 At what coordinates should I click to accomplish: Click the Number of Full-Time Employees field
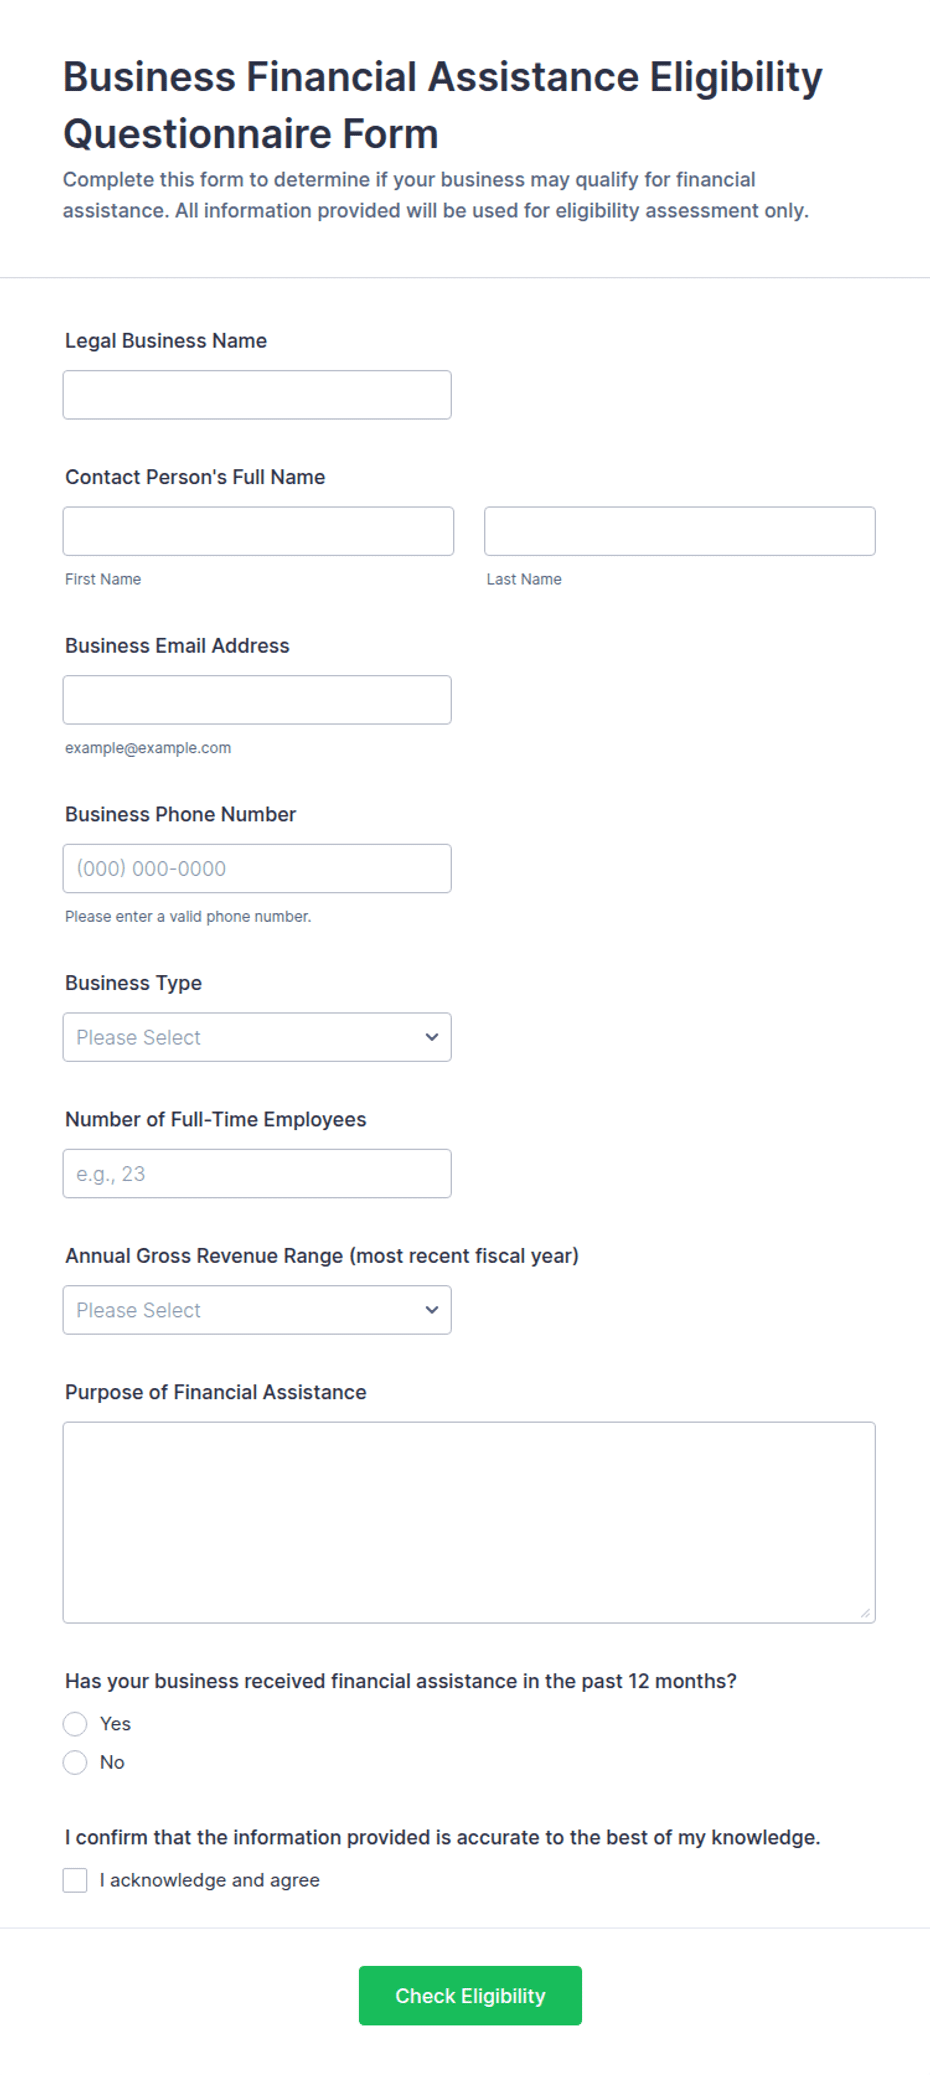(257, 1173)
